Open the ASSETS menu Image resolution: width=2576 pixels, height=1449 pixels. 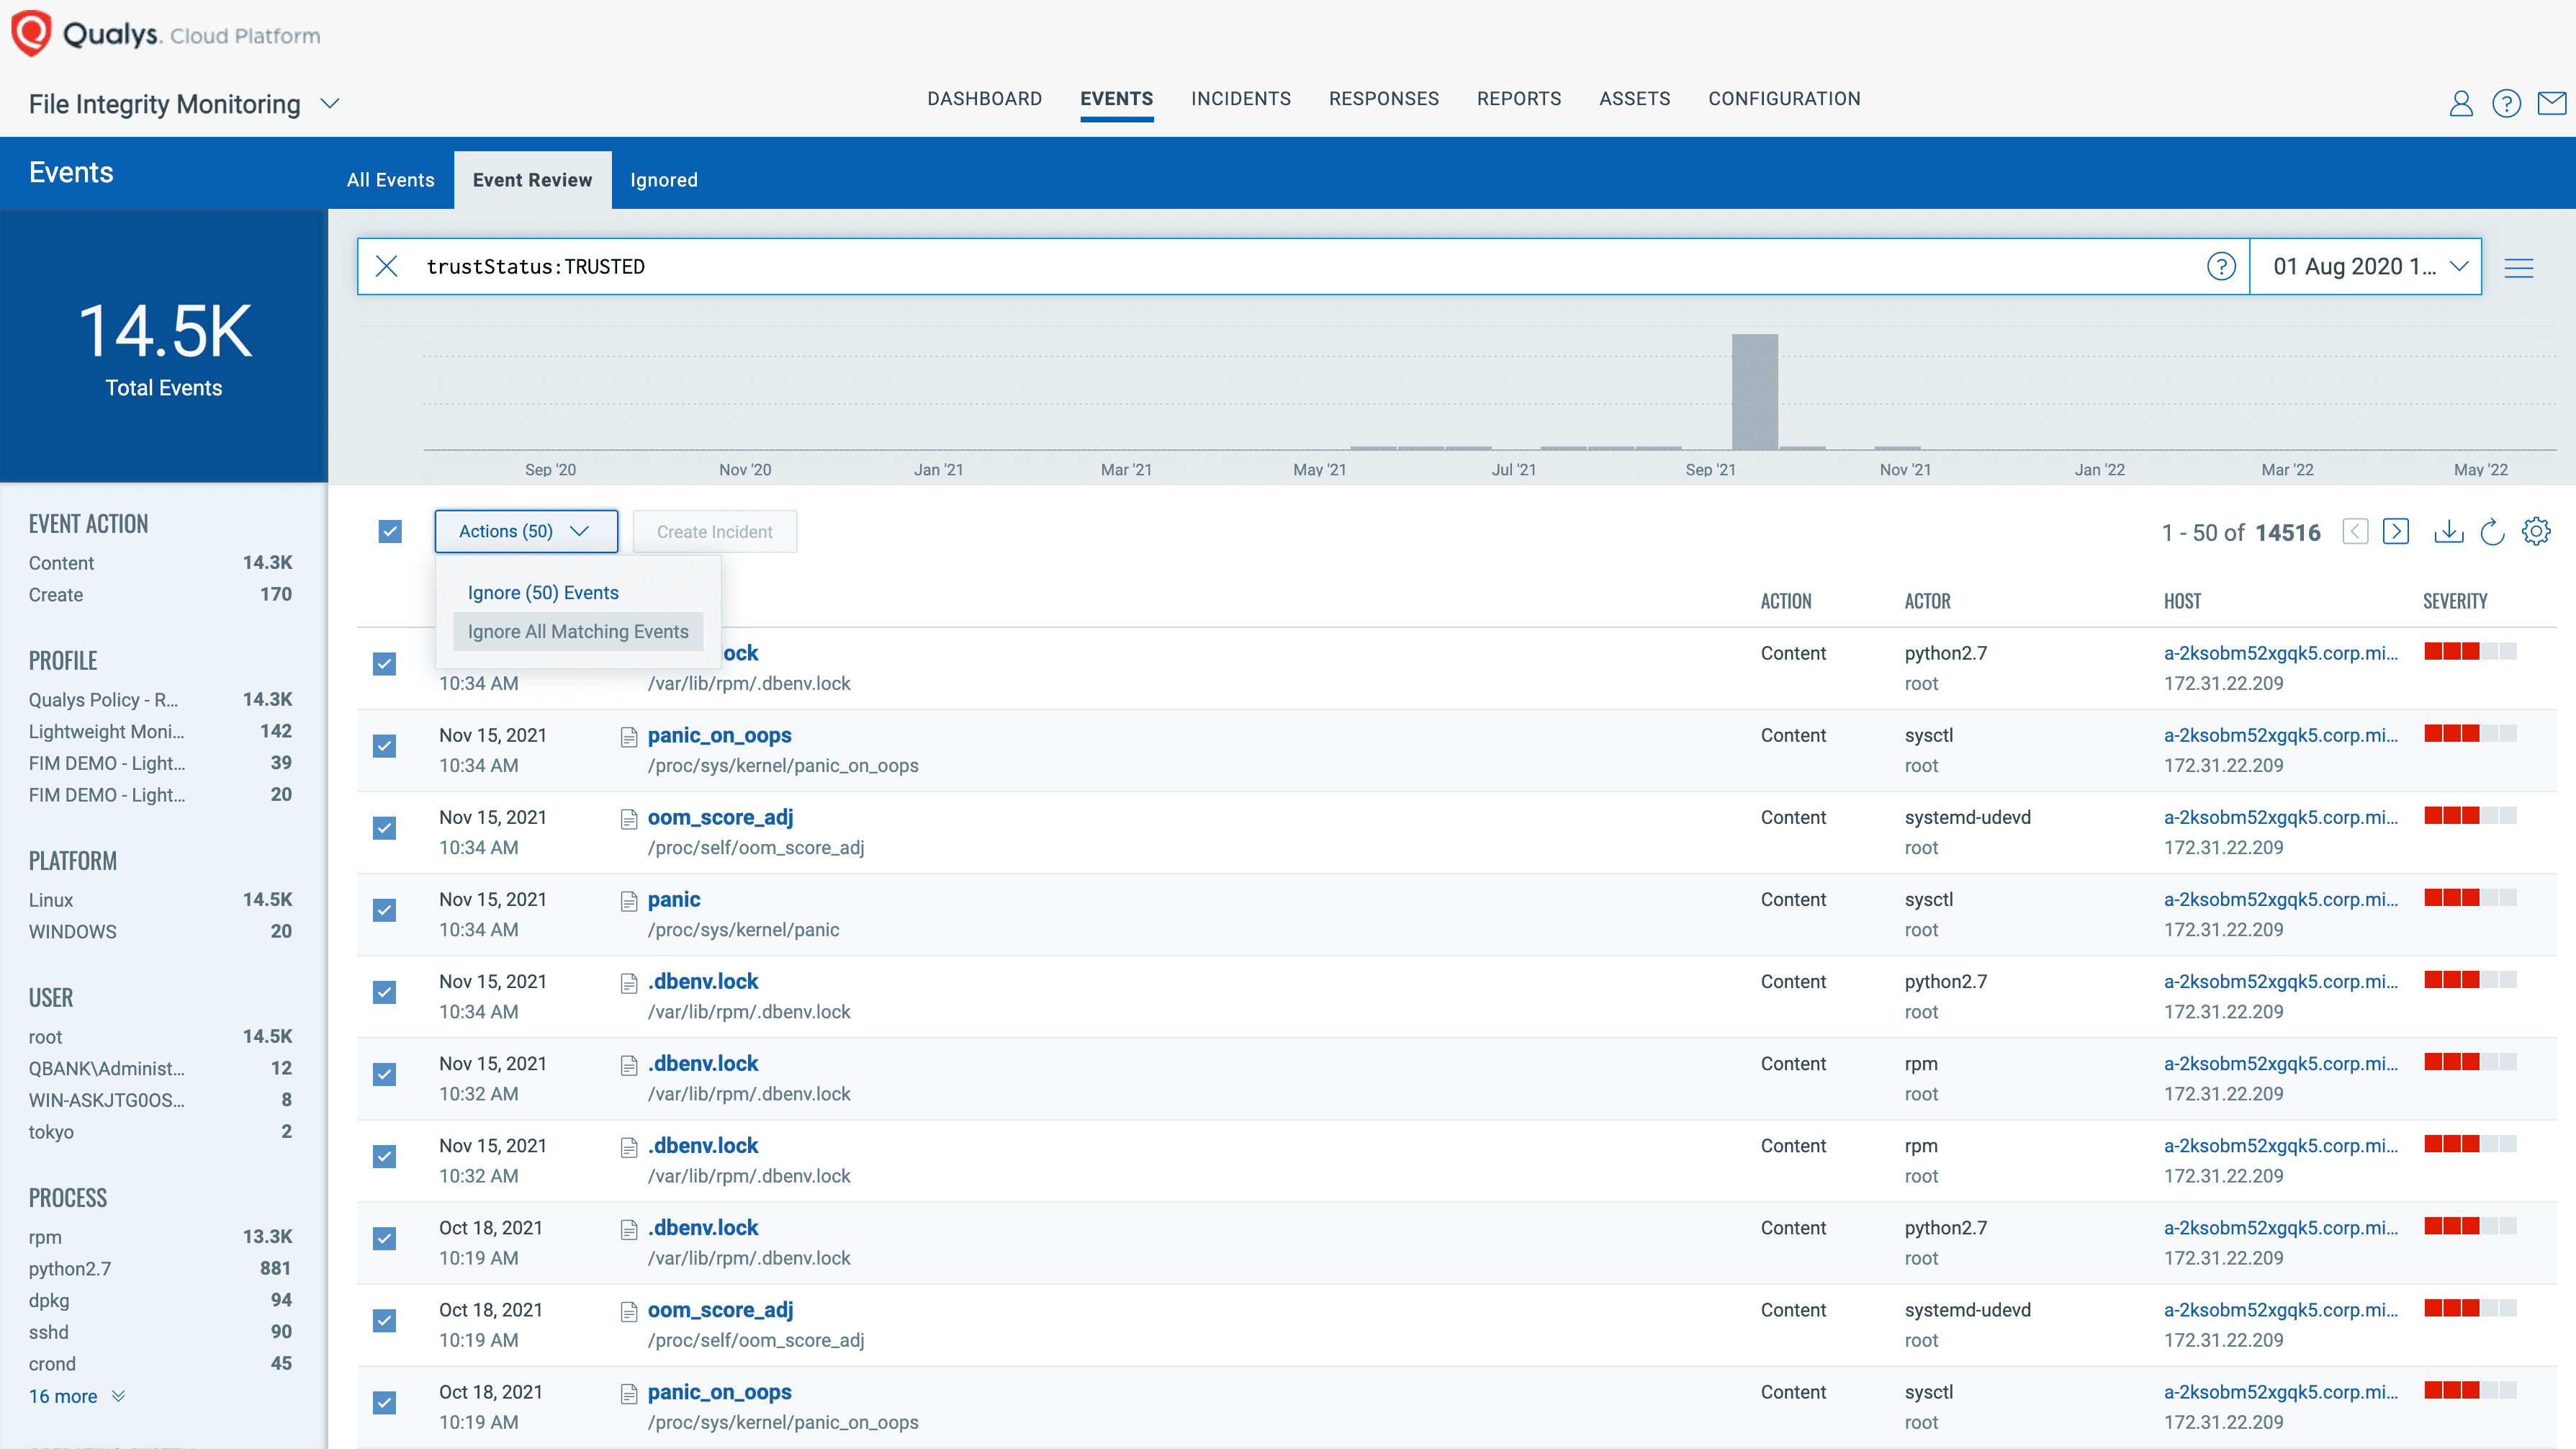click(1634, 98)
